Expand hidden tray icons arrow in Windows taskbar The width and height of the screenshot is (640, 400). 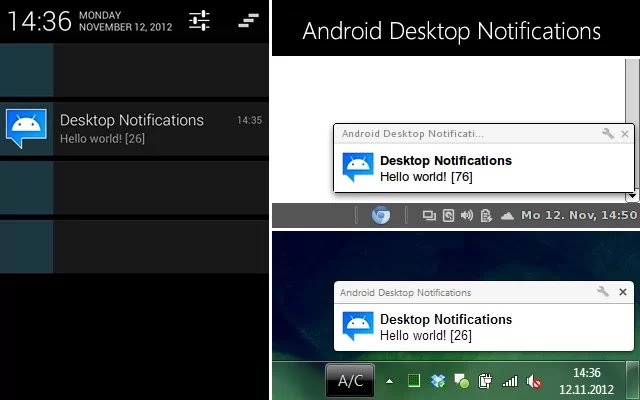(389, 382)
